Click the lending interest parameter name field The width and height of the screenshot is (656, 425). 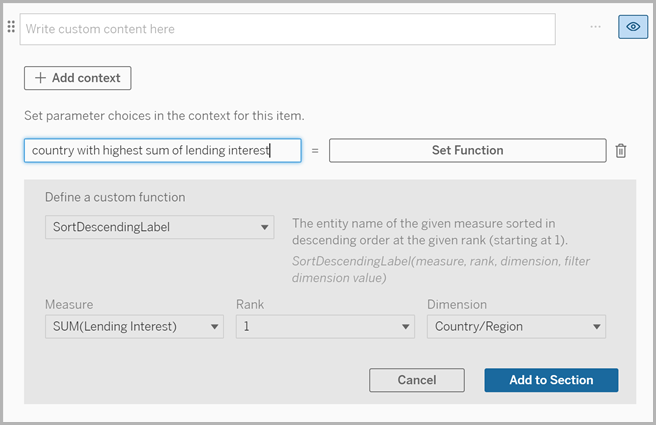pos(162,151)
